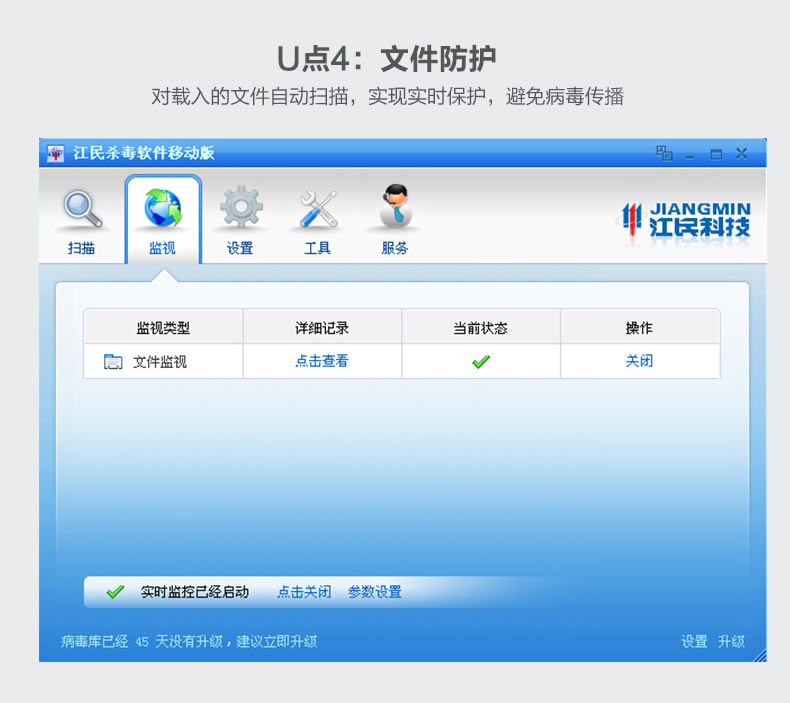Click the 监视类型 column header
The height and width of the screenshot is (703, 790).
pyautogui.click(x=164, y=328)
